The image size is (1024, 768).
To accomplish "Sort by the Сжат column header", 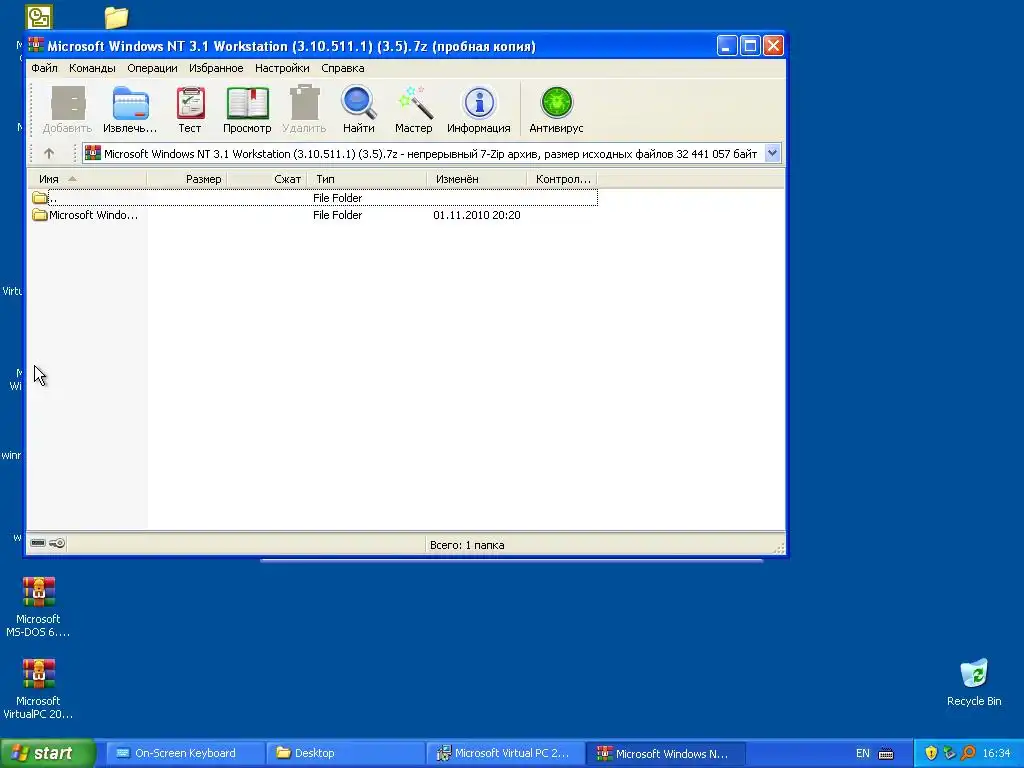I will click(x=266, y=179).
